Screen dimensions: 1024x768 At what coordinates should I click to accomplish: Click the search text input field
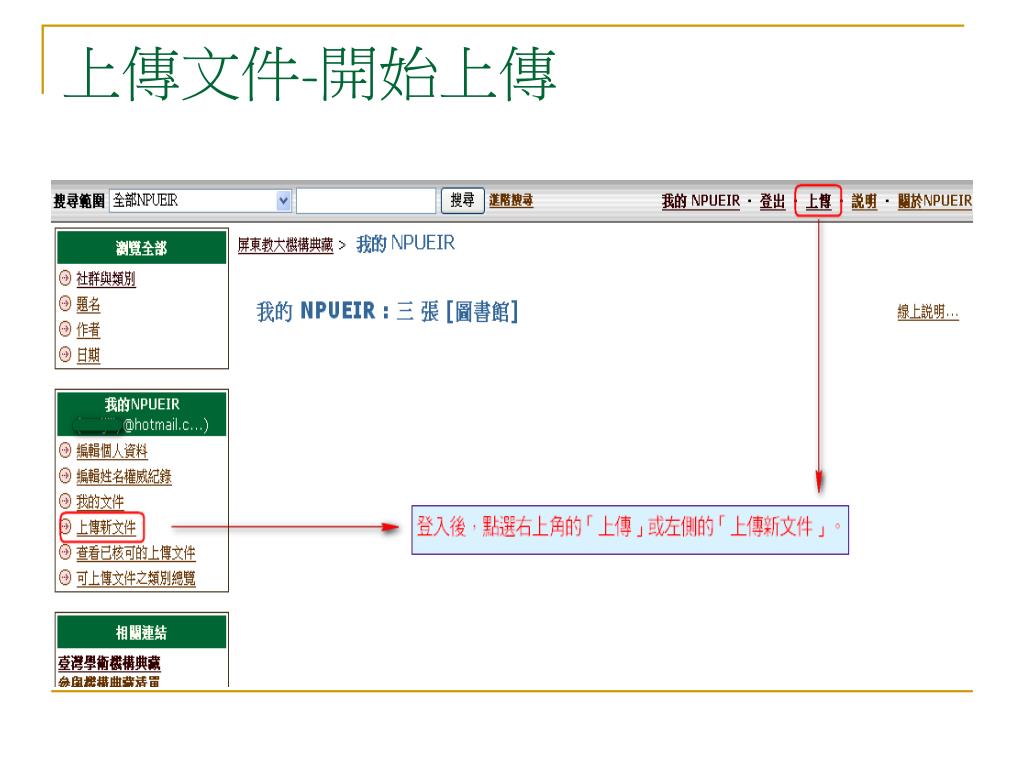point(366,200)
